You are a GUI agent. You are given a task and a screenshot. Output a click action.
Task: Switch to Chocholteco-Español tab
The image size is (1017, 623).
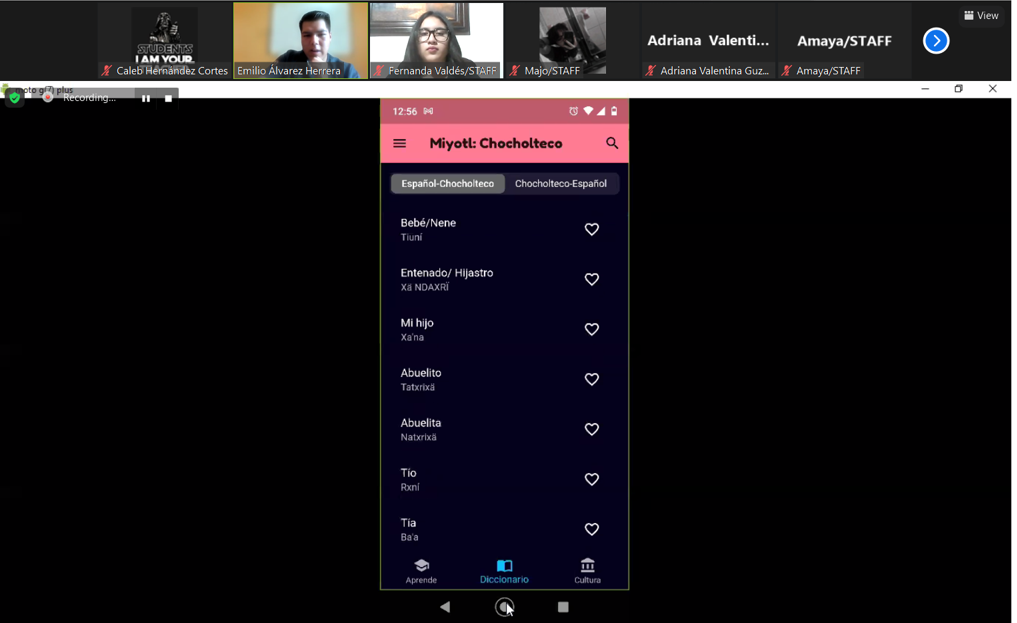point(561,184)
